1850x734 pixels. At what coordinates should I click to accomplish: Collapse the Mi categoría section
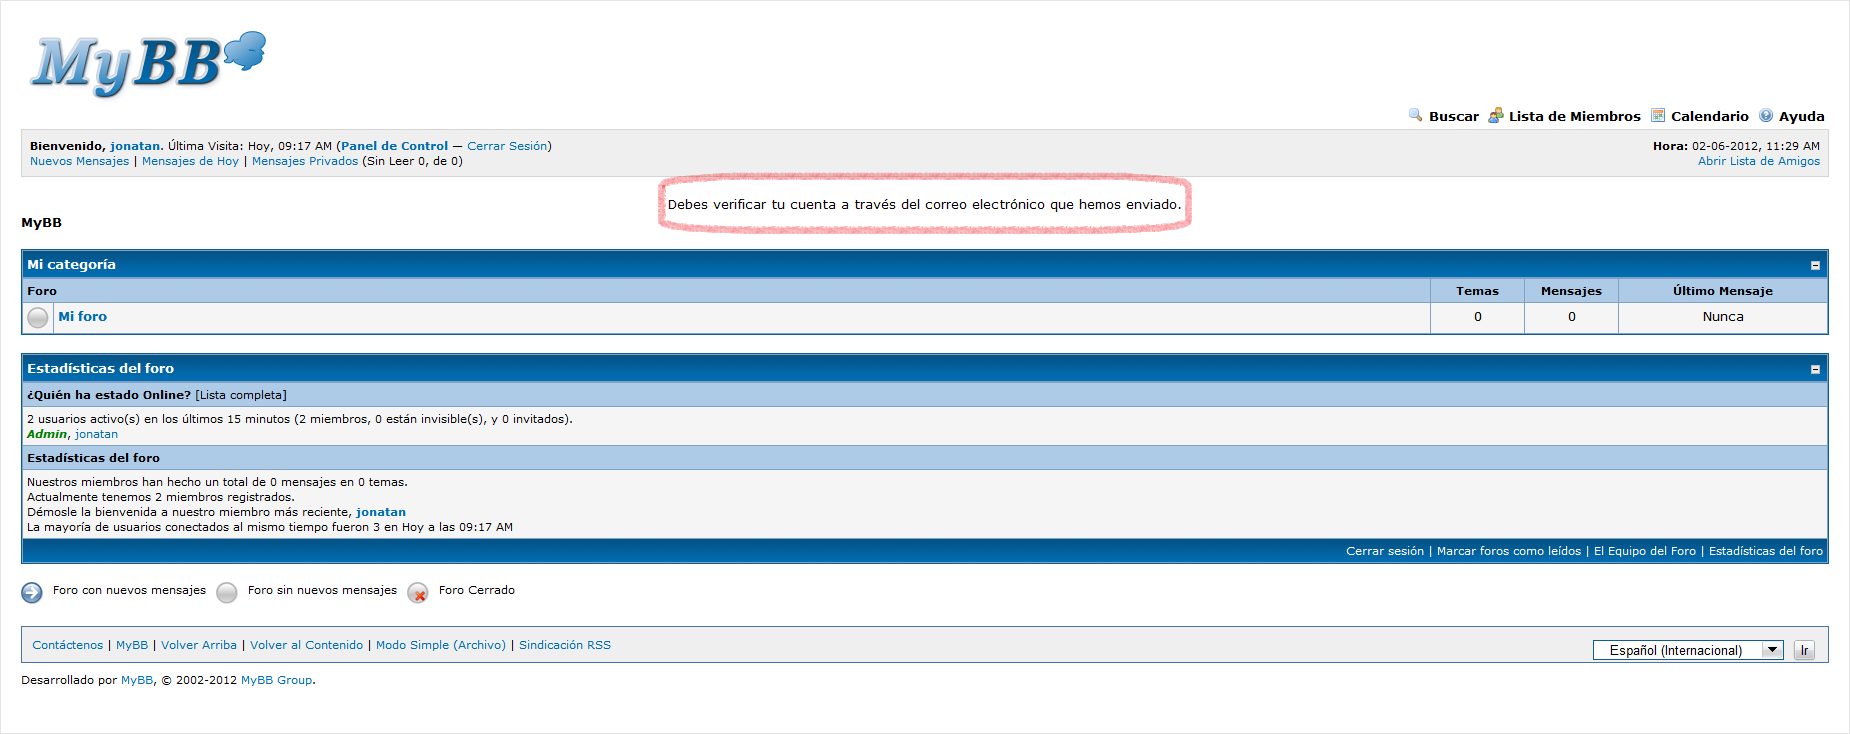1814,266
